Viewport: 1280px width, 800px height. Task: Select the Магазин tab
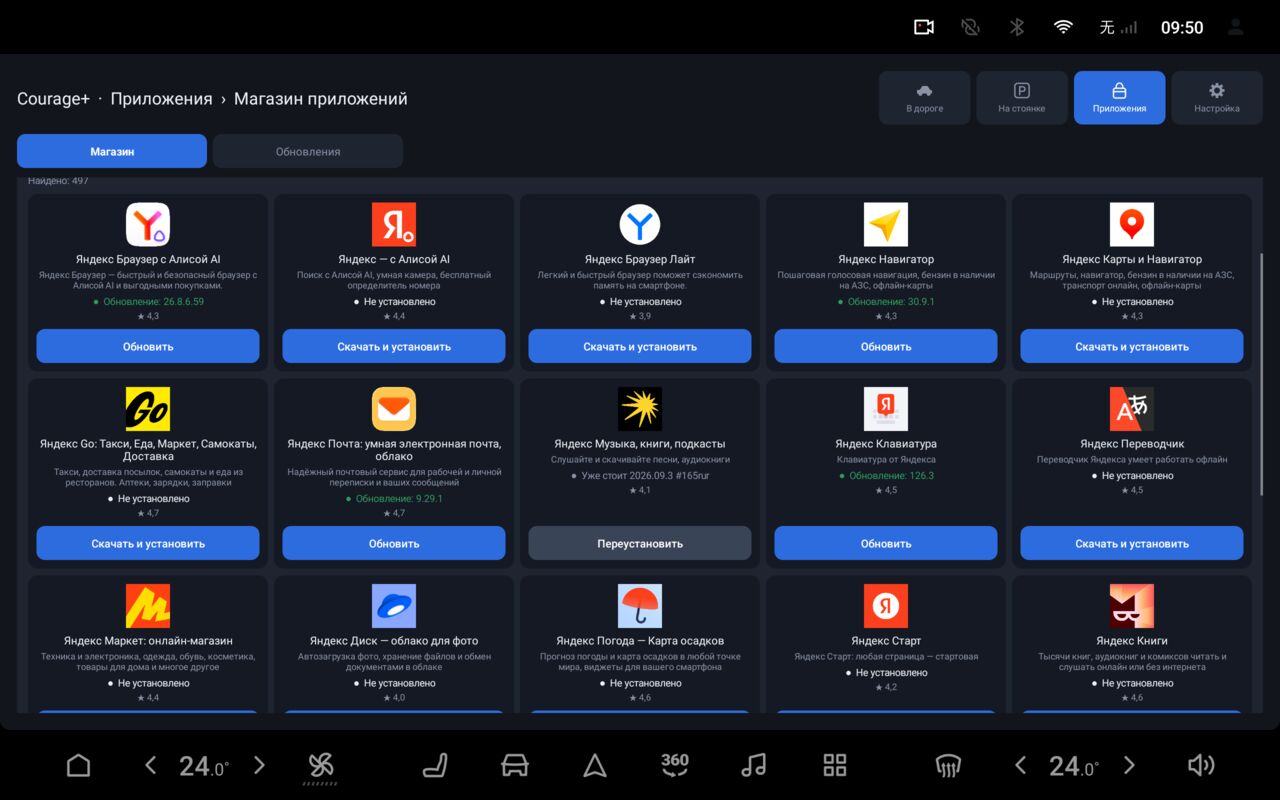pyautogui.click(x=112, y=151)
